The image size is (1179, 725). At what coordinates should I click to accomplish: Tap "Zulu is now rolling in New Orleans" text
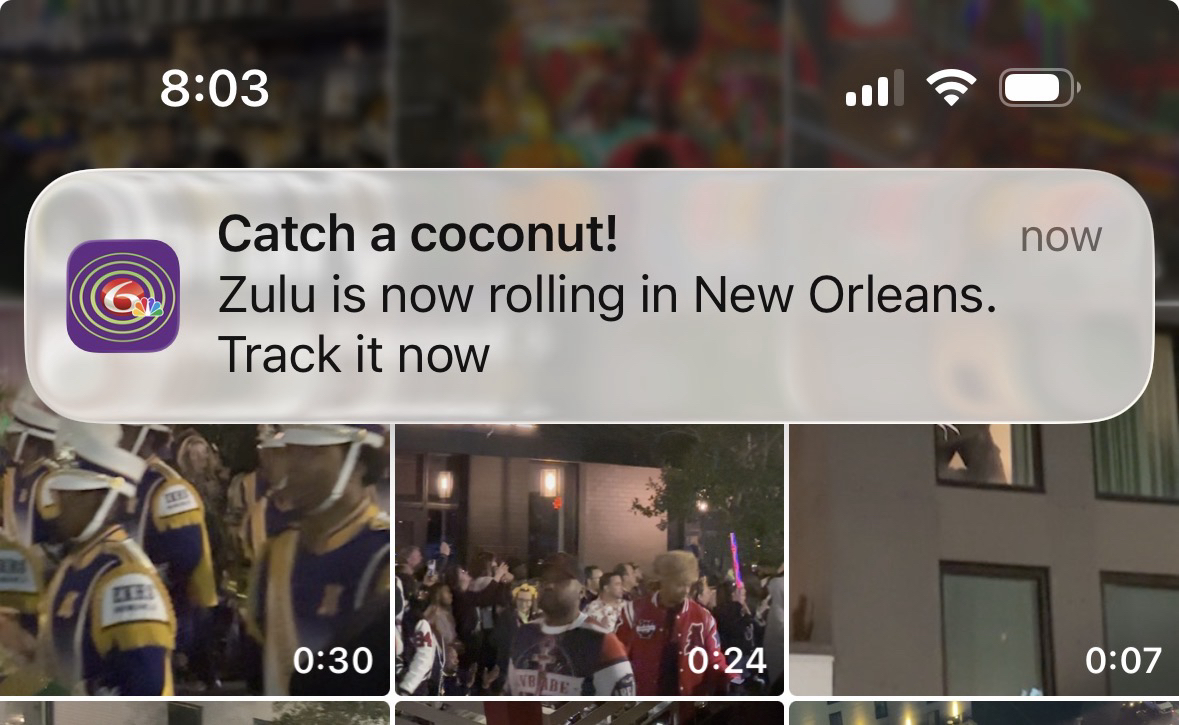(607, 295)
